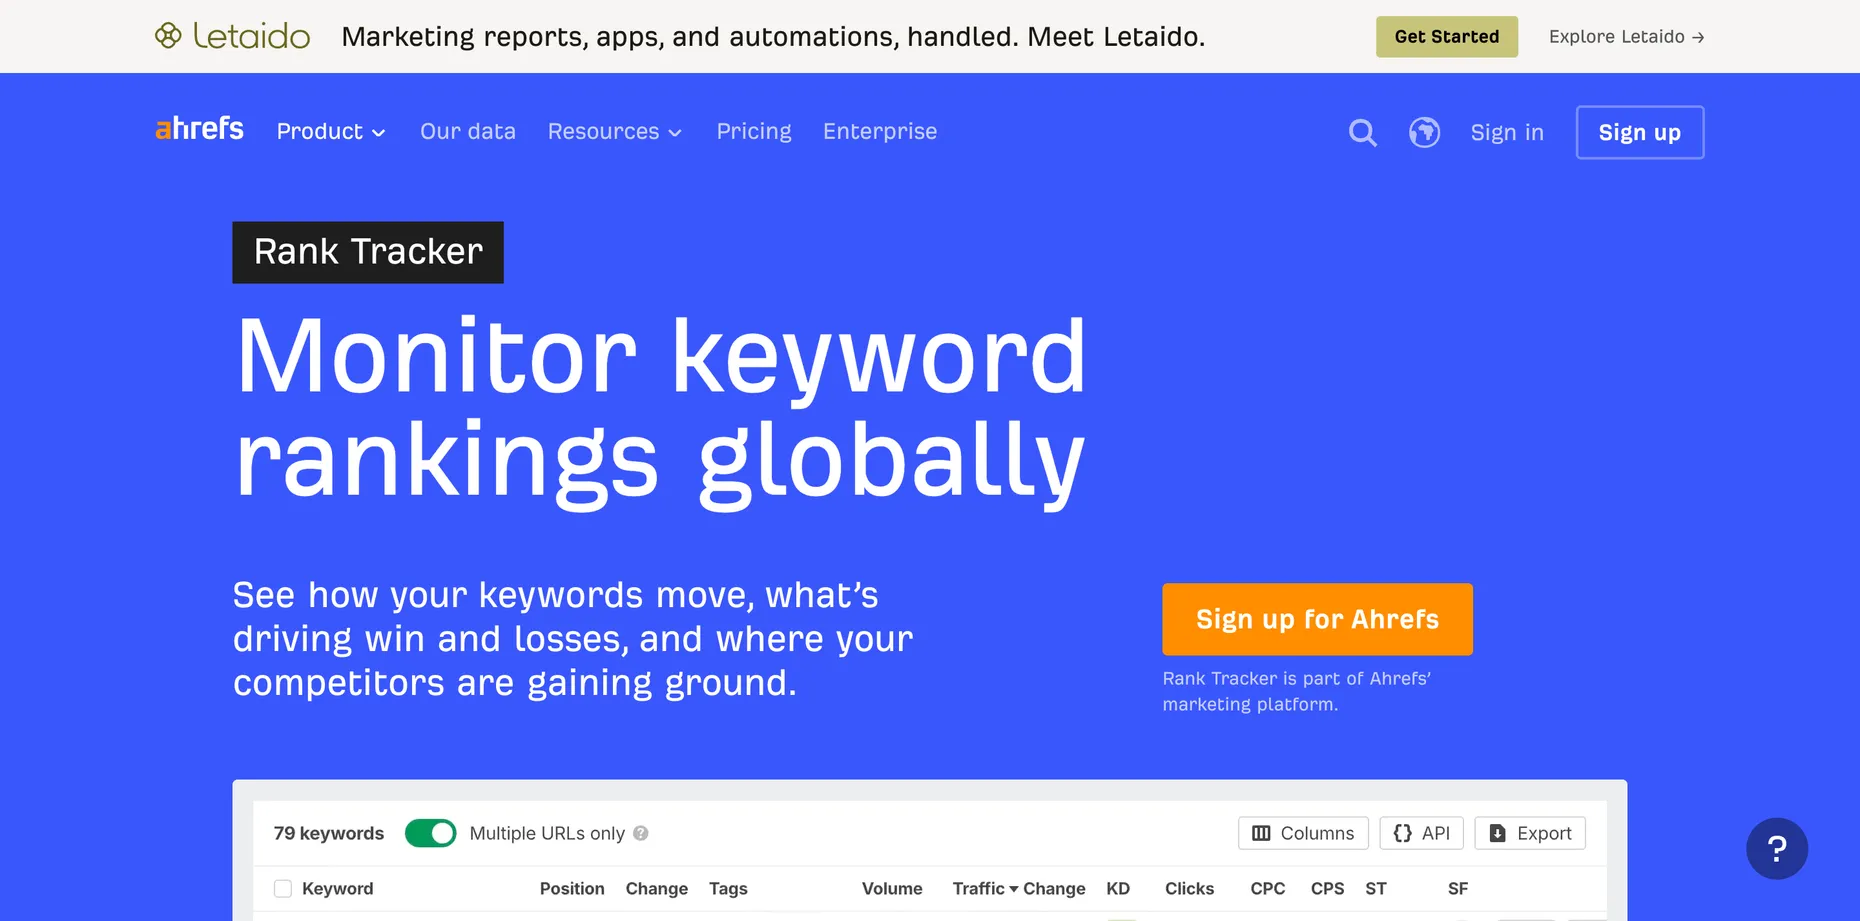Open the round help question-mark button
The width and height of the screenshot is (1860, 921).
pyautogui.click(x=1777, y=849)
